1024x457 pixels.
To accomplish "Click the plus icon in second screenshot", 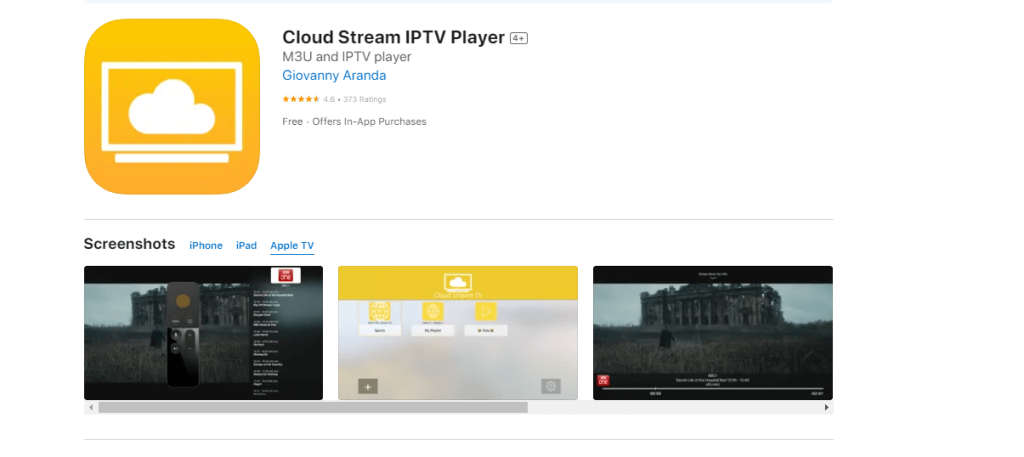I will [x=368, y=386].
